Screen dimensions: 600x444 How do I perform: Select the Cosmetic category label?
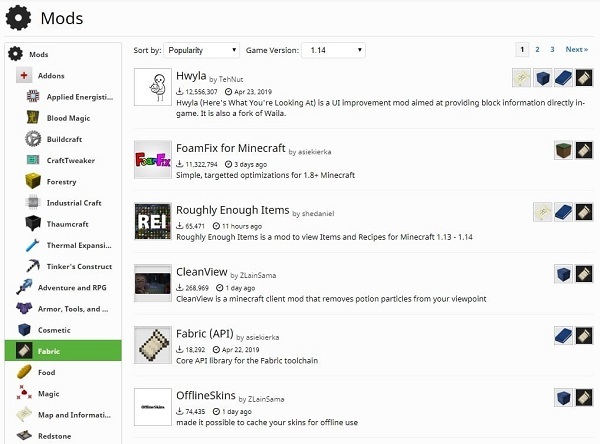pos(54,330)
